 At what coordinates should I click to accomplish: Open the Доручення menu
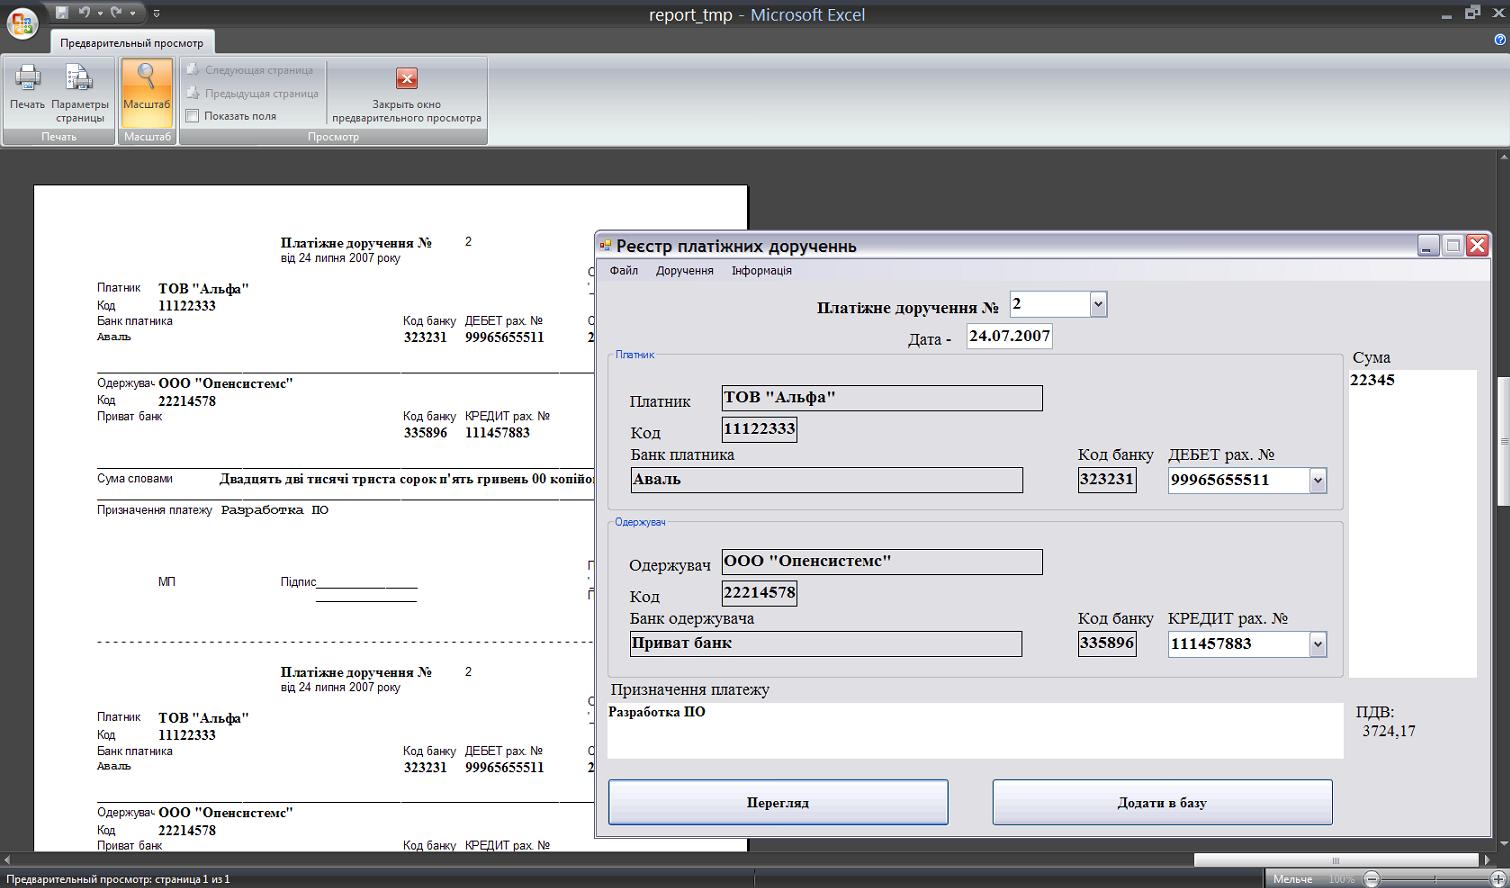tap(685, 271)
